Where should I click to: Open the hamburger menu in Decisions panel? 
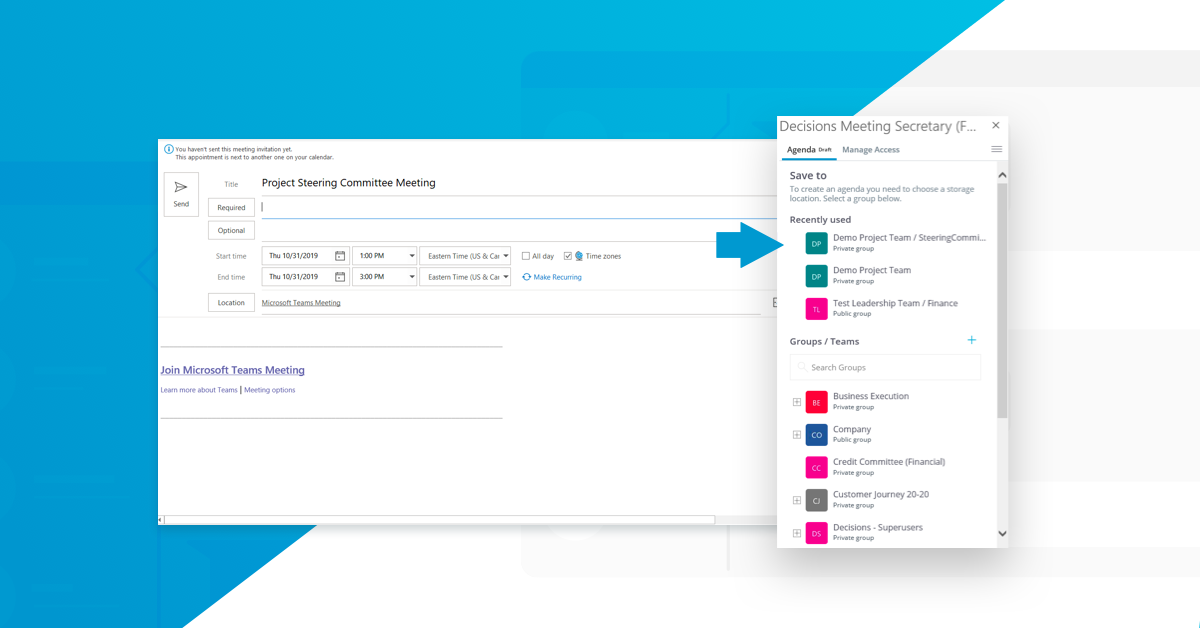996,149
